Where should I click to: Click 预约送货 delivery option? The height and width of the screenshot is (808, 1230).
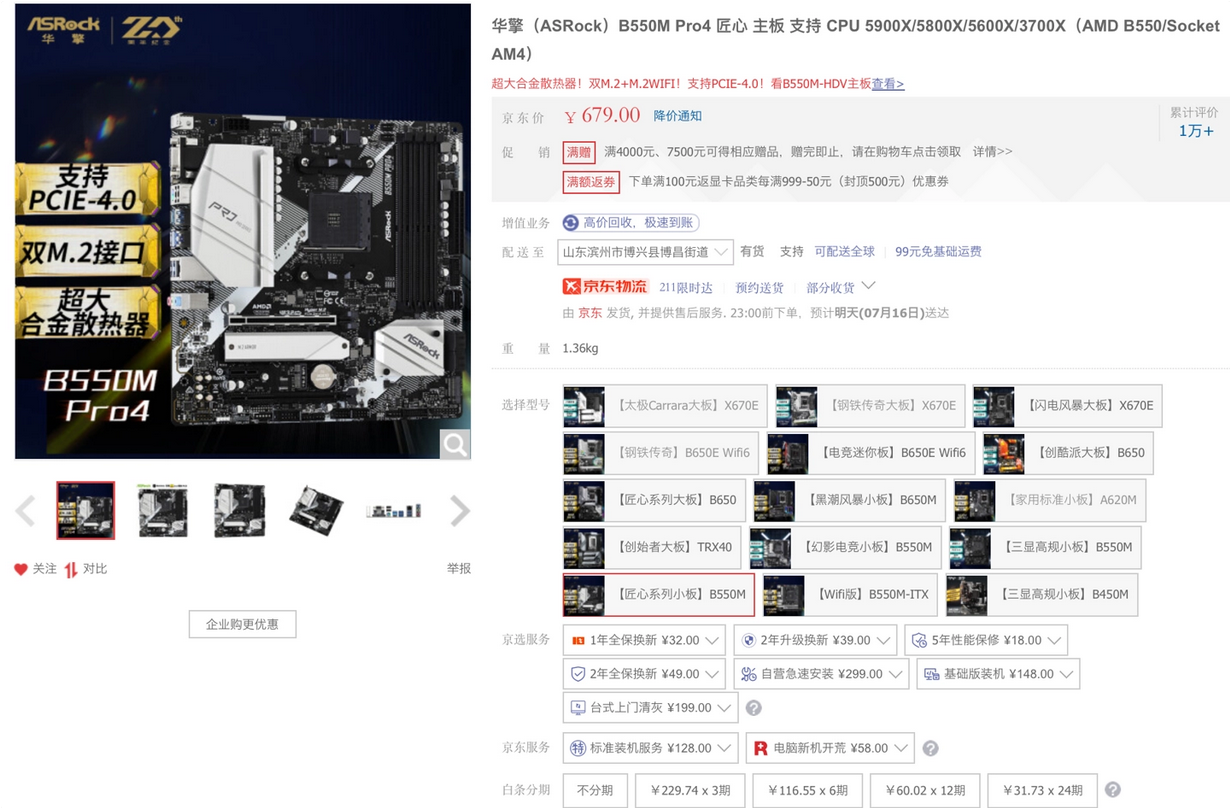(760, 288)
